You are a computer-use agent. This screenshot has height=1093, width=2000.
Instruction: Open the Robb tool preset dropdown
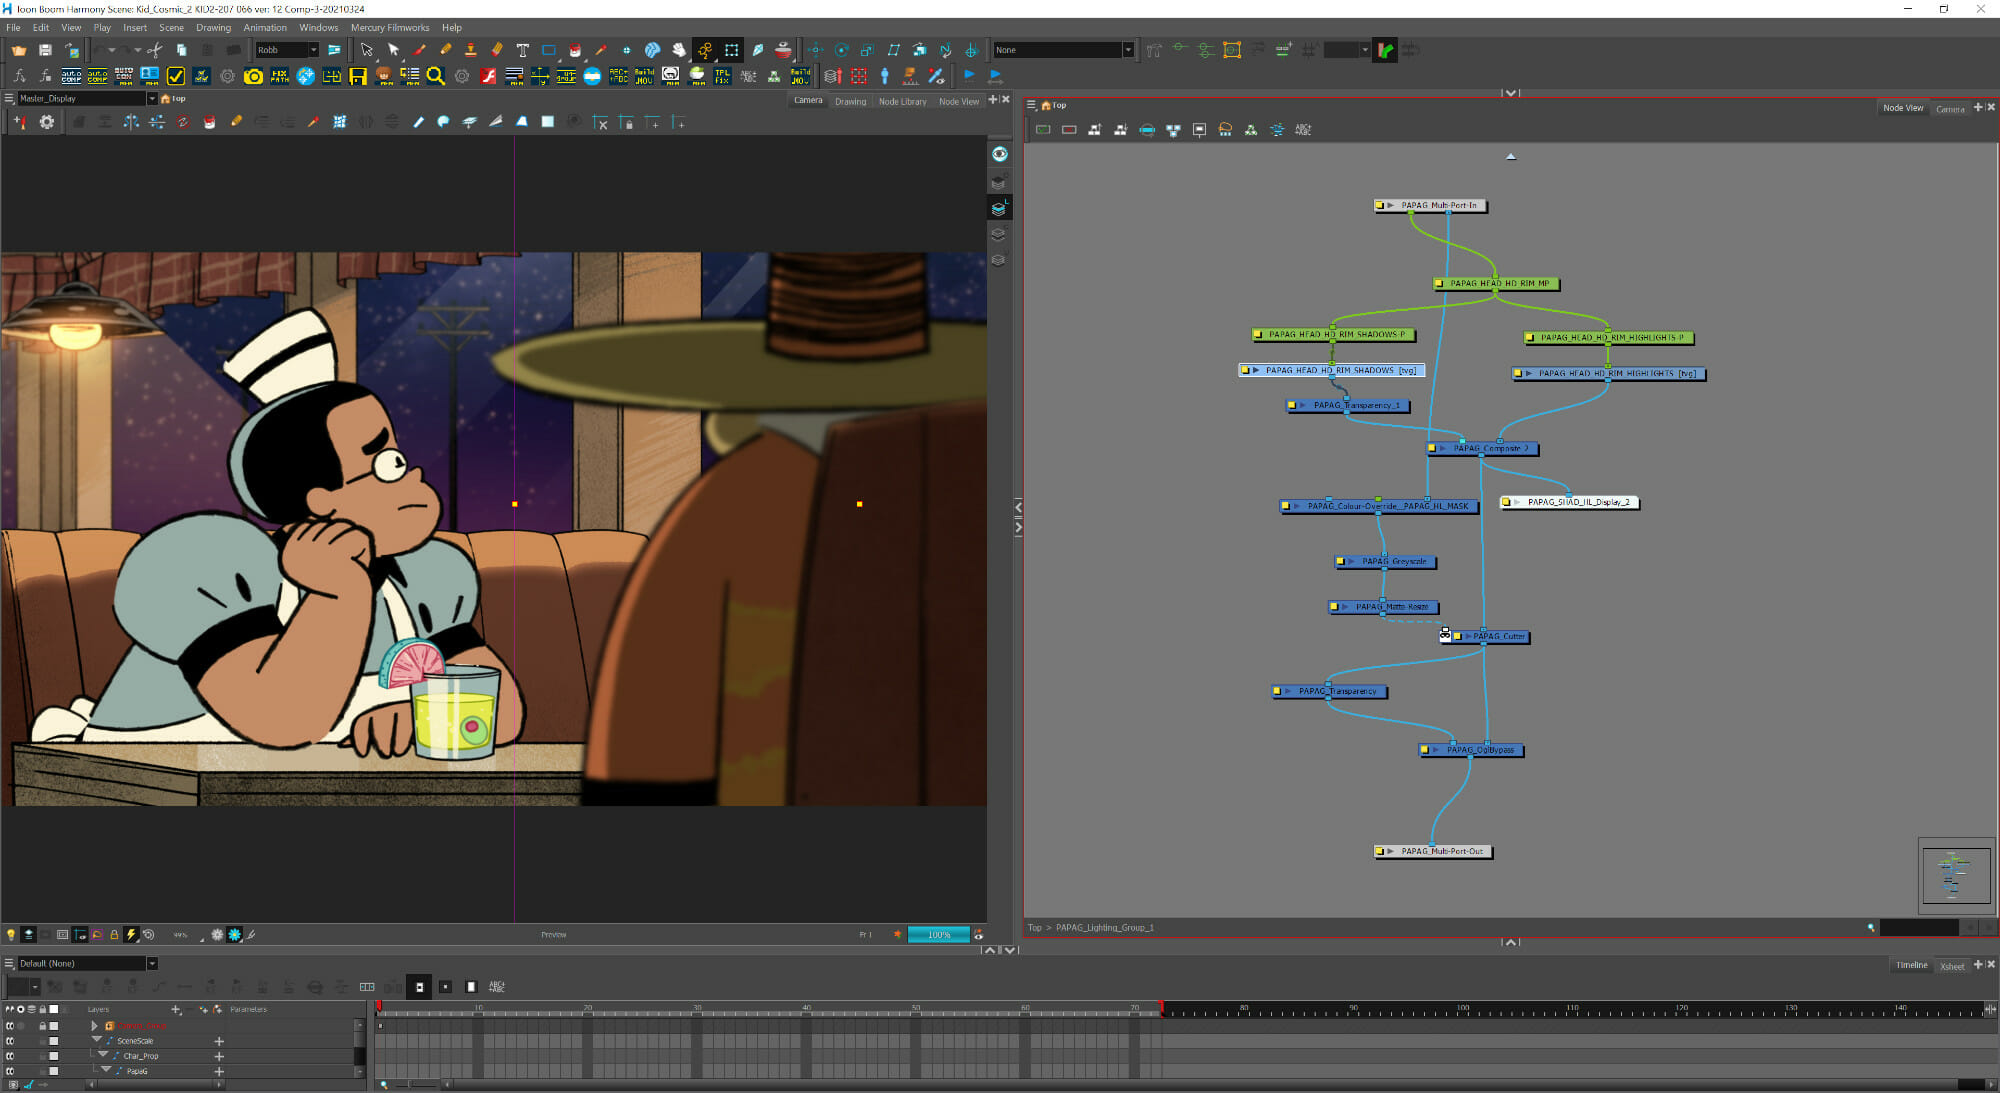pos(314,49)
